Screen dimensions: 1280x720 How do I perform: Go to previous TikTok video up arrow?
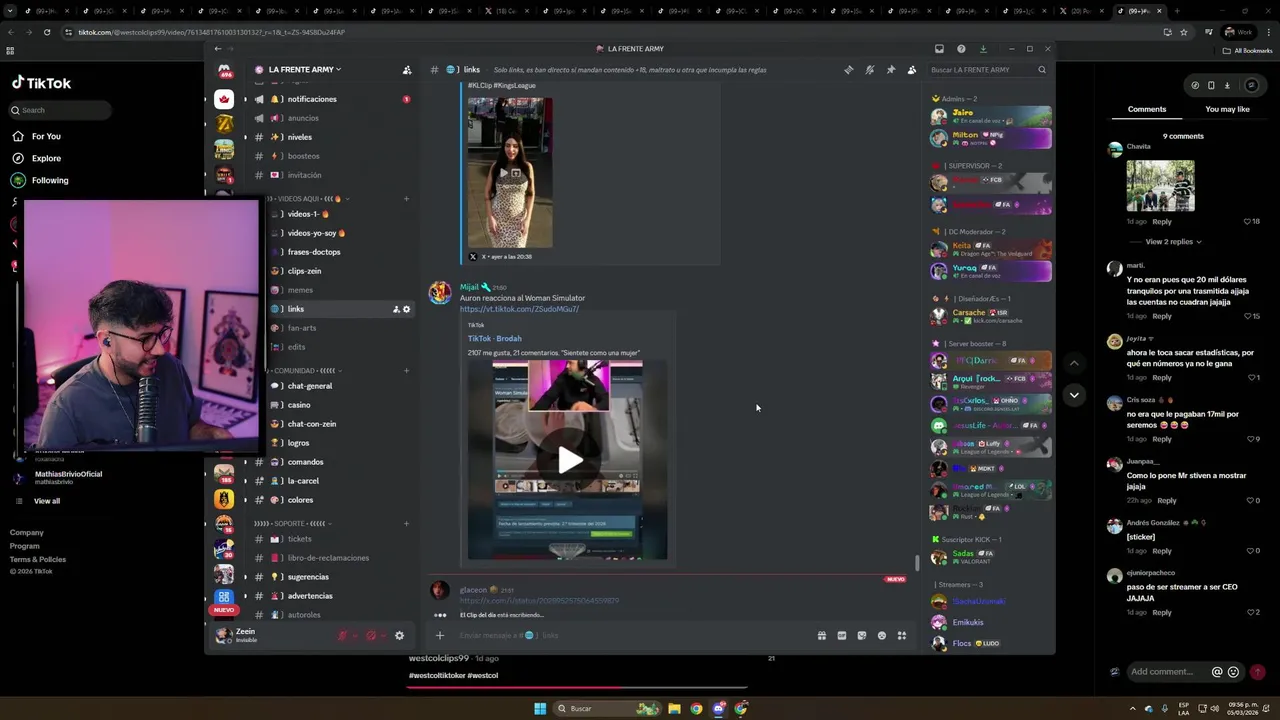(x=1074, y=363)
